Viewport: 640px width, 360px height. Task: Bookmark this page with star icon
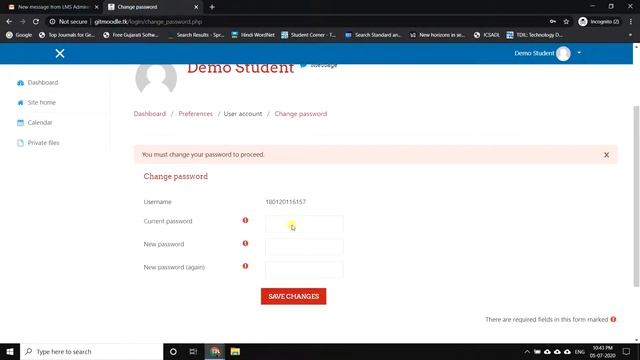coord(566,22)
